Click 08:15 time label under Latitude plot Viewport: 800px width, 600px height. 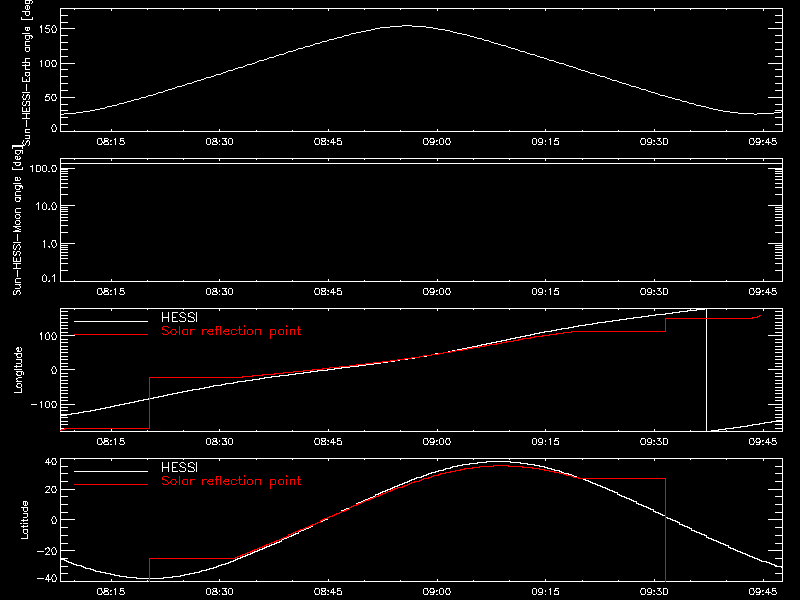[x=111, y=591]
